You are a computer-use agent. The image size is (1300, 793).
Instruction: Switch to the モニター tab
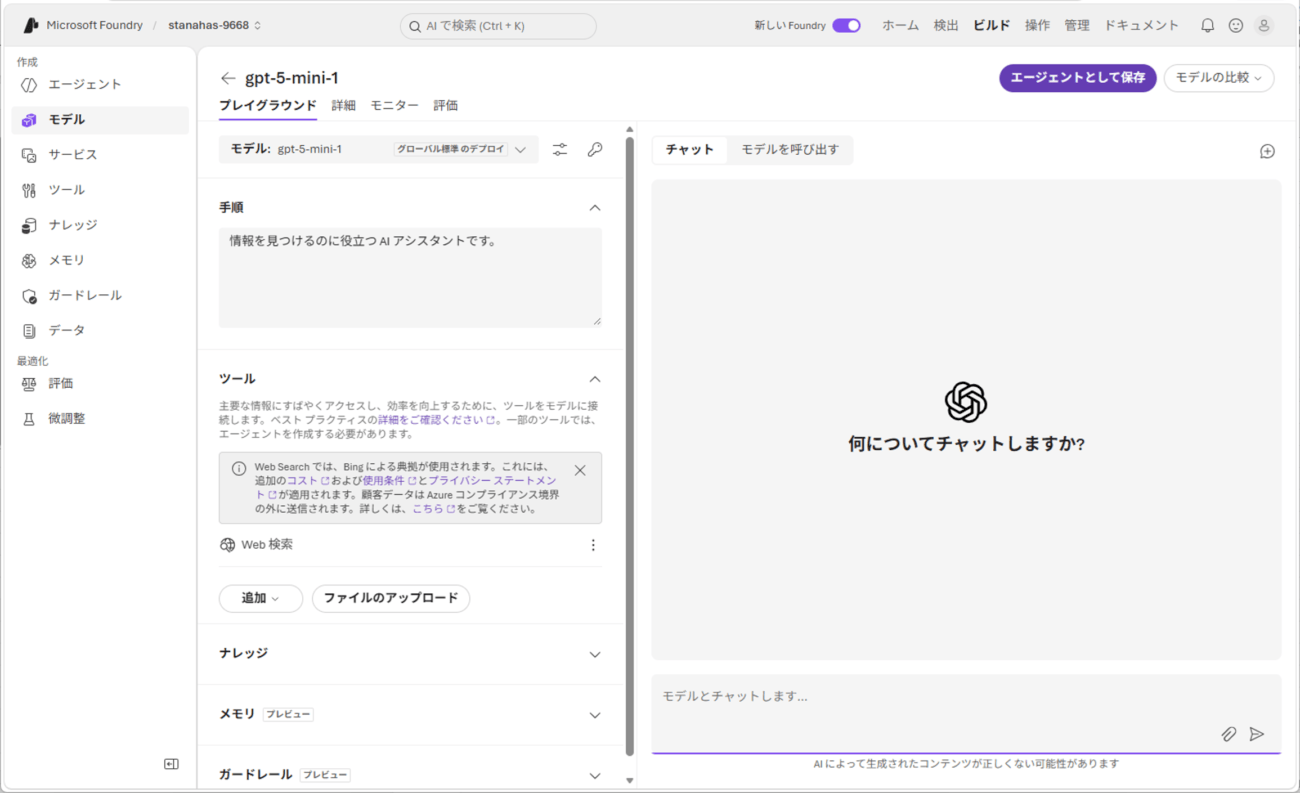395,106
